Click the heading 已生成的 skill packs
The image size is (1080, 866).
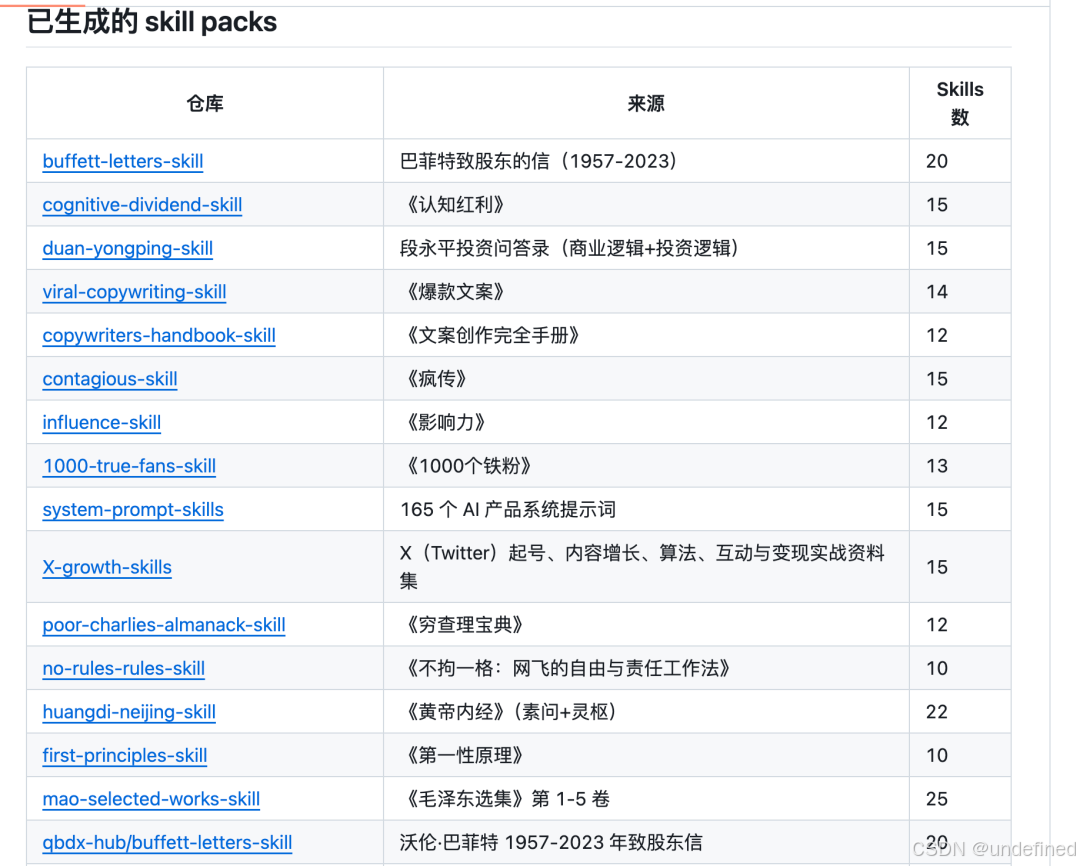pyautogui.click(x=152, y=22)
